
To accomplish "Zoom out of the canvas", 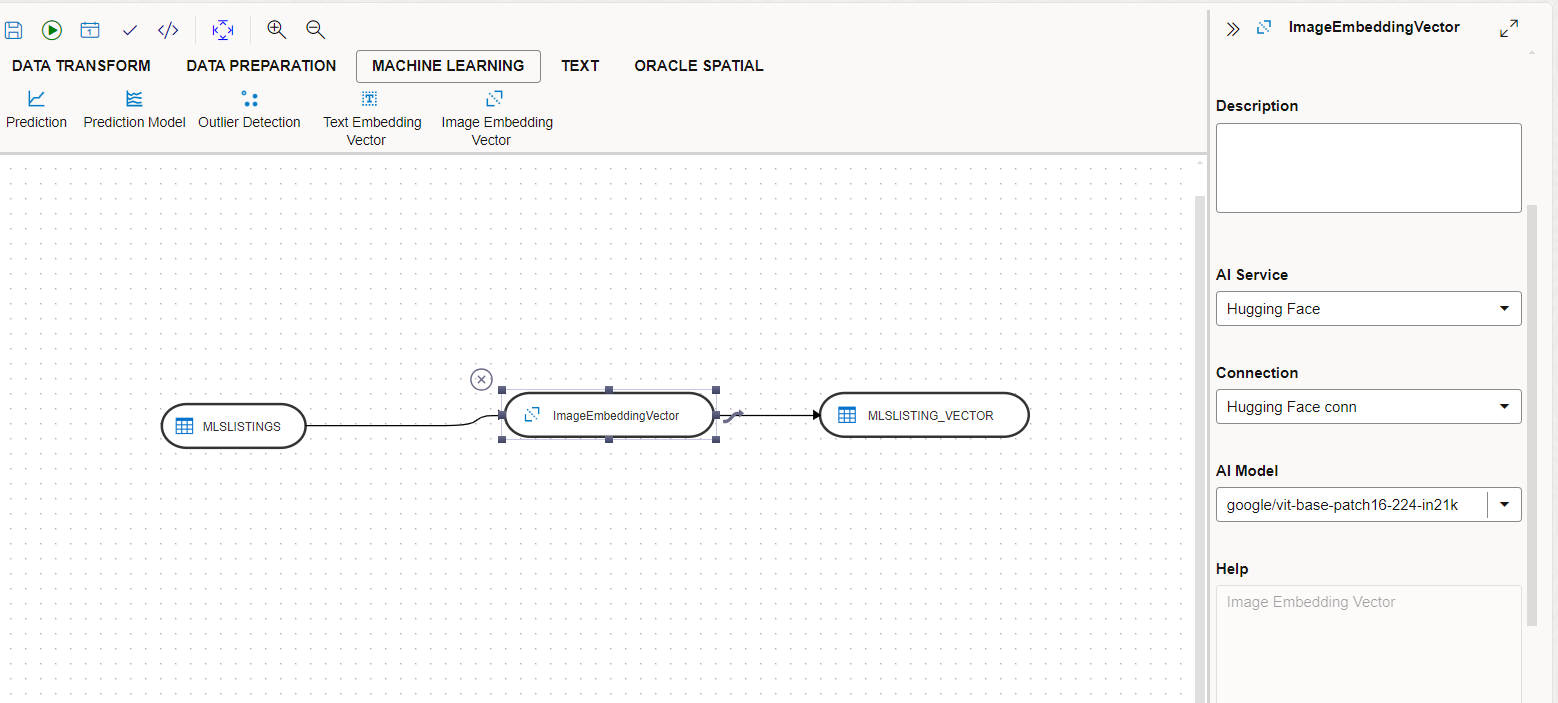I will pos(315,30).
